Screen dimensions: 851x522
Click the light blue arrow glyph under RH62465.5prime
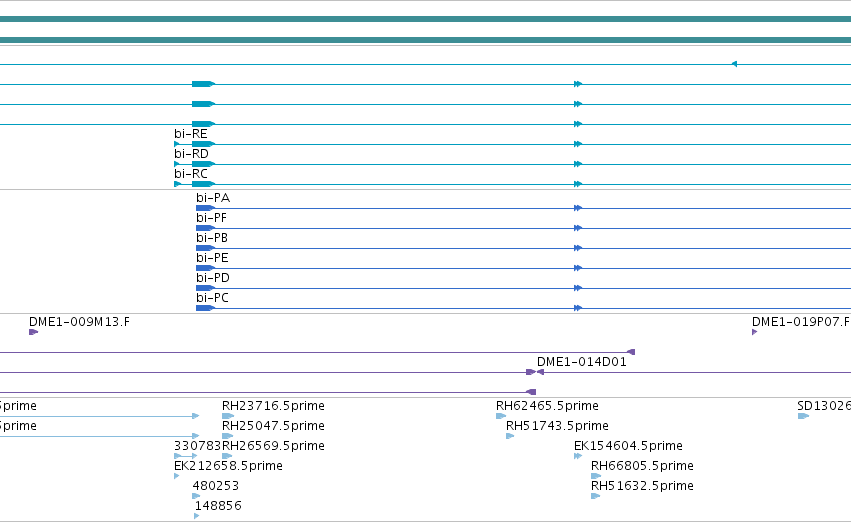501,416
